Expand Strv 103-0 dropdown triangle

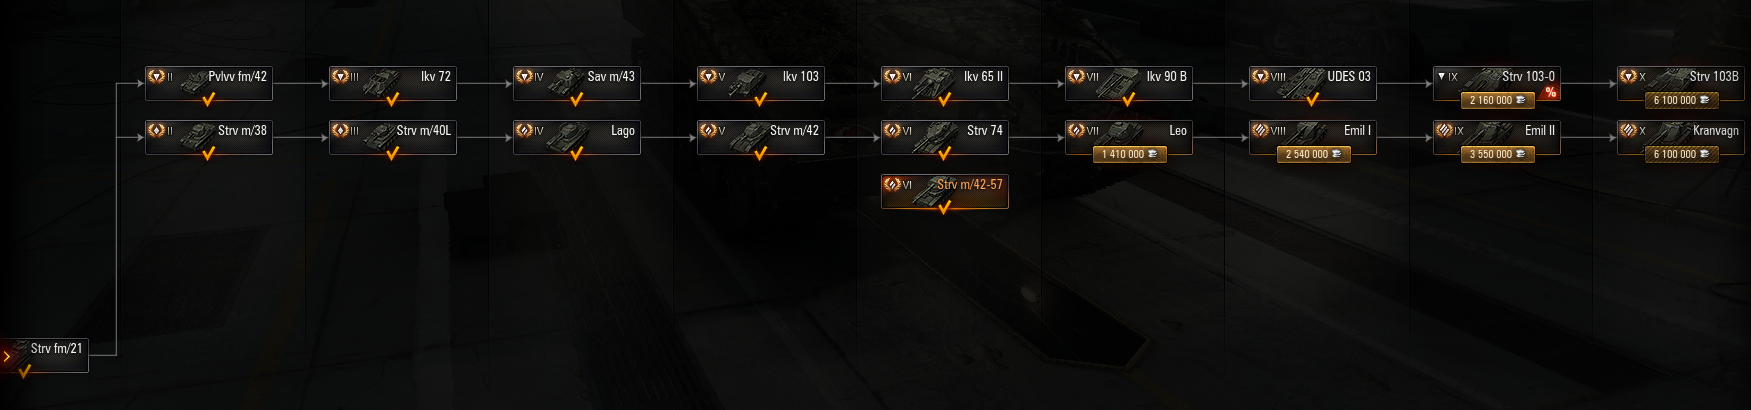pos(1440,76)
